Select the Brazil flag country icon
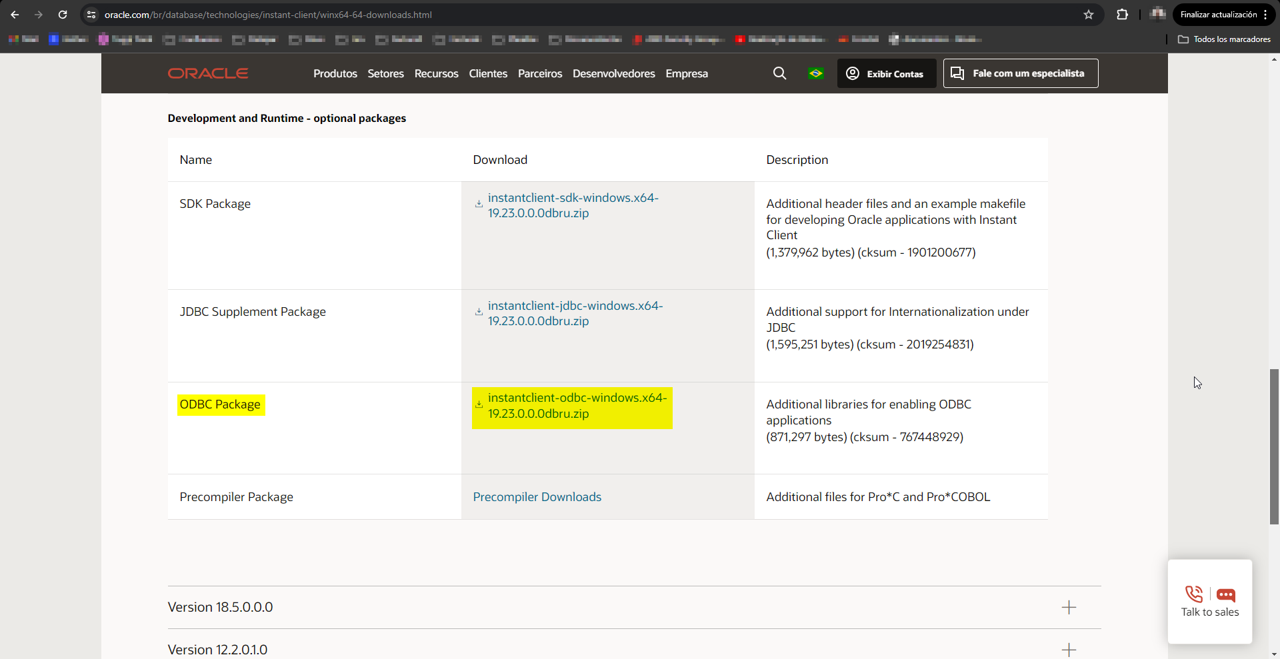Viewport: 1280px width, 659px height. (x=816, y=73)
